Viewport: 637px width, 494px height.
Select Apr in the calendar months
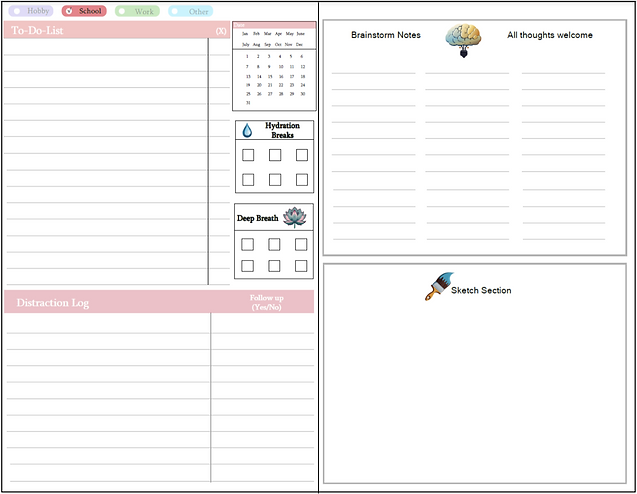click(278, 34)
